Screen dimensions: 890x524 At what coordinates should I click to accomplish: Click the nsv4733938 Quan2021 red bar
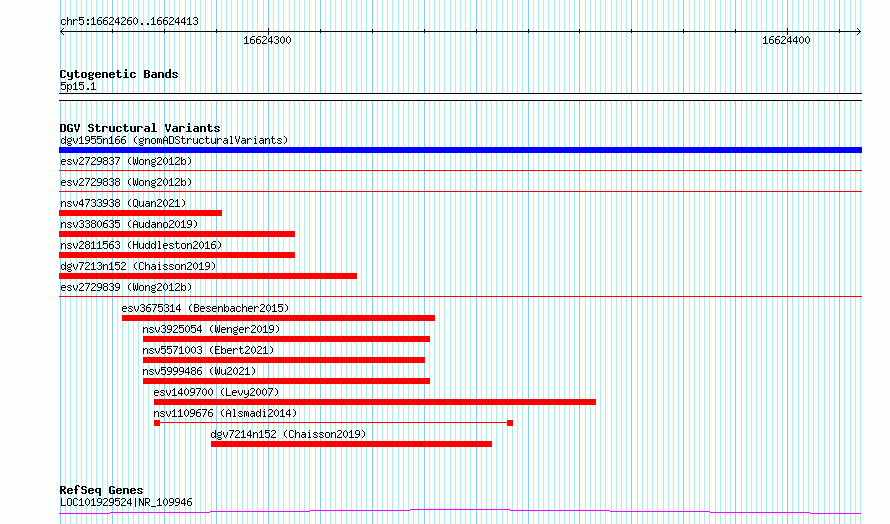click(x=140, y=213)
